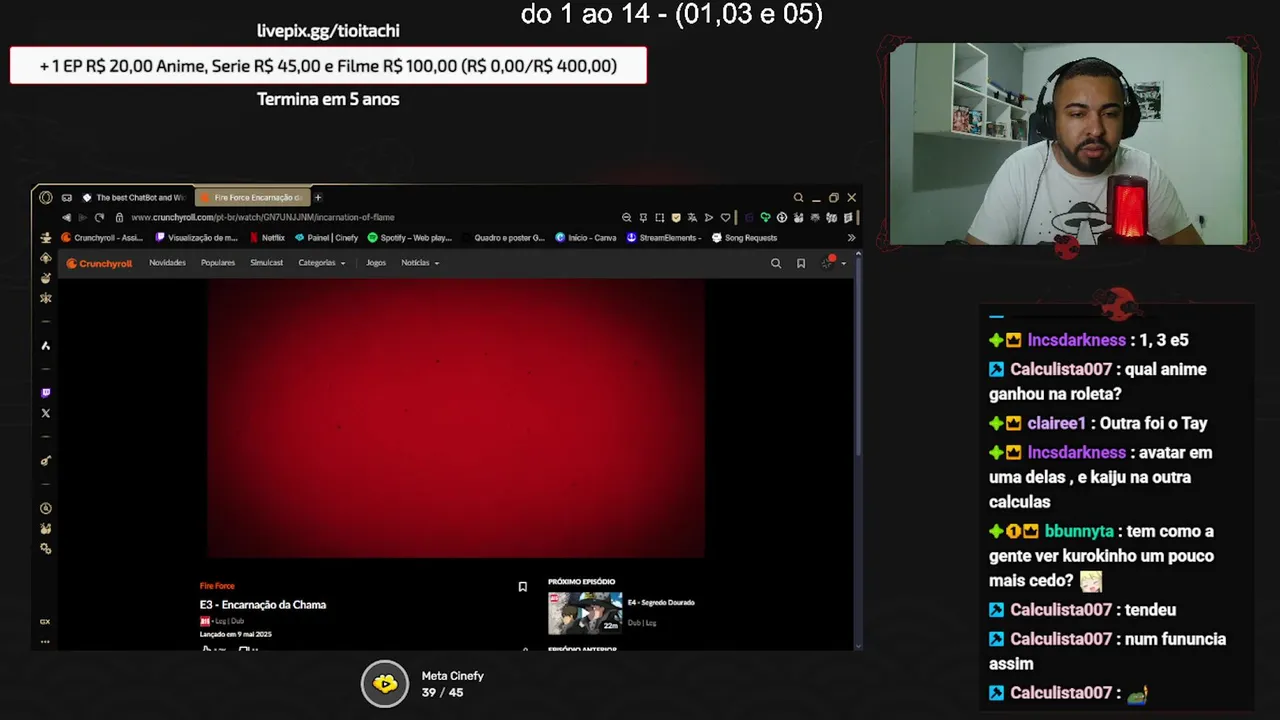This screenshot has height=720, width=1280.
Task: Click the zoom out magnifier icon
Action: [626, 217]
